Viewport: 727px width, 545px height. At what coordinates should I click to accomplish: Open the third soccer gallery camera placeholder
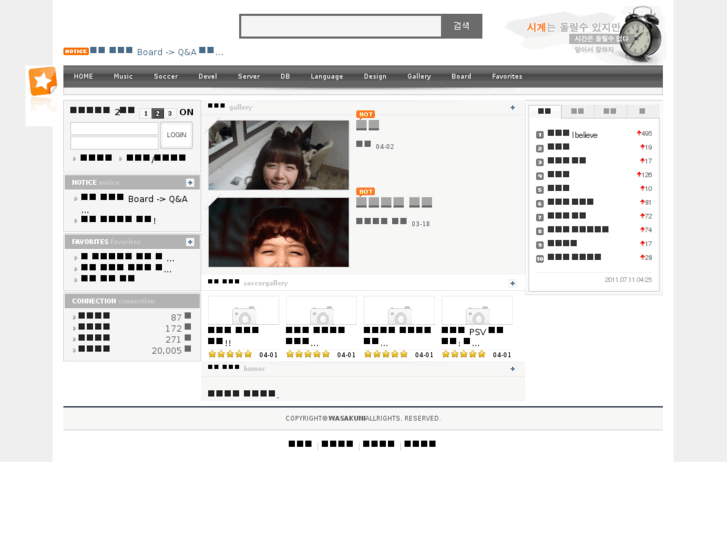click(399, 311)
